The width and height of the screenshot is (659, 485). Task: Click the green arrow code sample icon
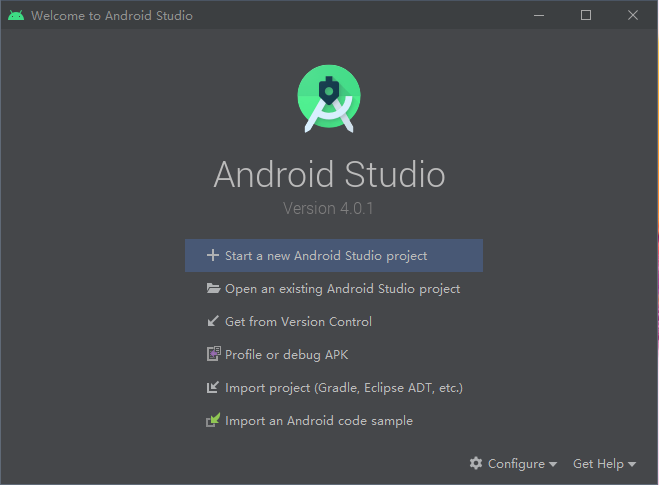coord(213,420)
